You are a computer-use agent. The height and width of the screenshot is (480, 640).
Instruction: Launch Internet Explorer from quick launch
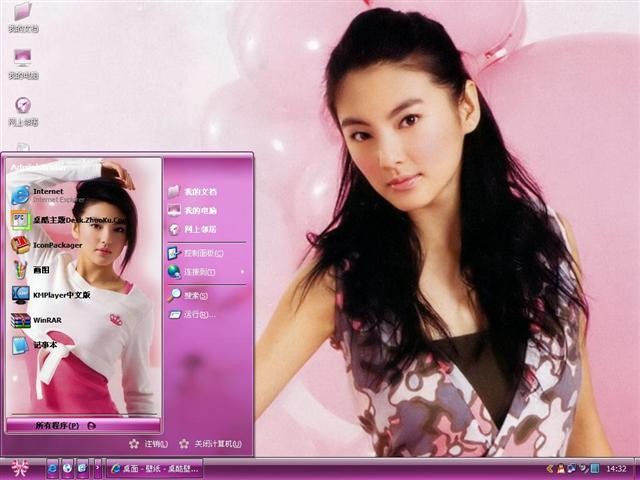pyautogui.click(x=53, y=468)
